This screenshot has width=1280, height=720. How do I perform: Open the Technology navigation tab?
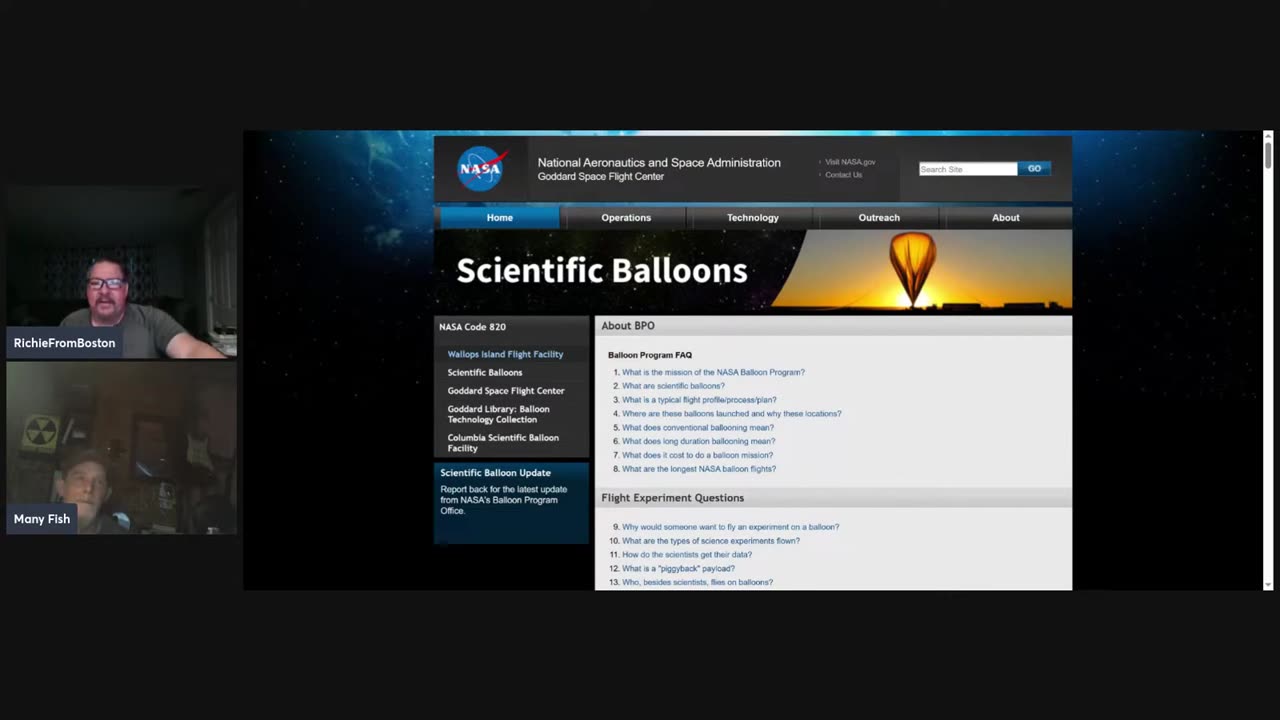pyautogui.click(x=753, y=218)
